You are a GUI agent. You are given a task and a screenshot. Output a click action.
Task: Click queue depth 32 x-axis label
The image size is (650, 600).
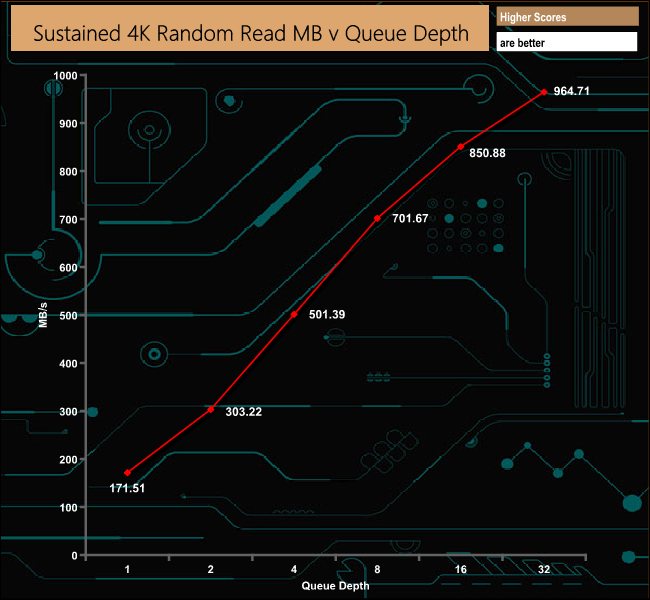(544, 569)
